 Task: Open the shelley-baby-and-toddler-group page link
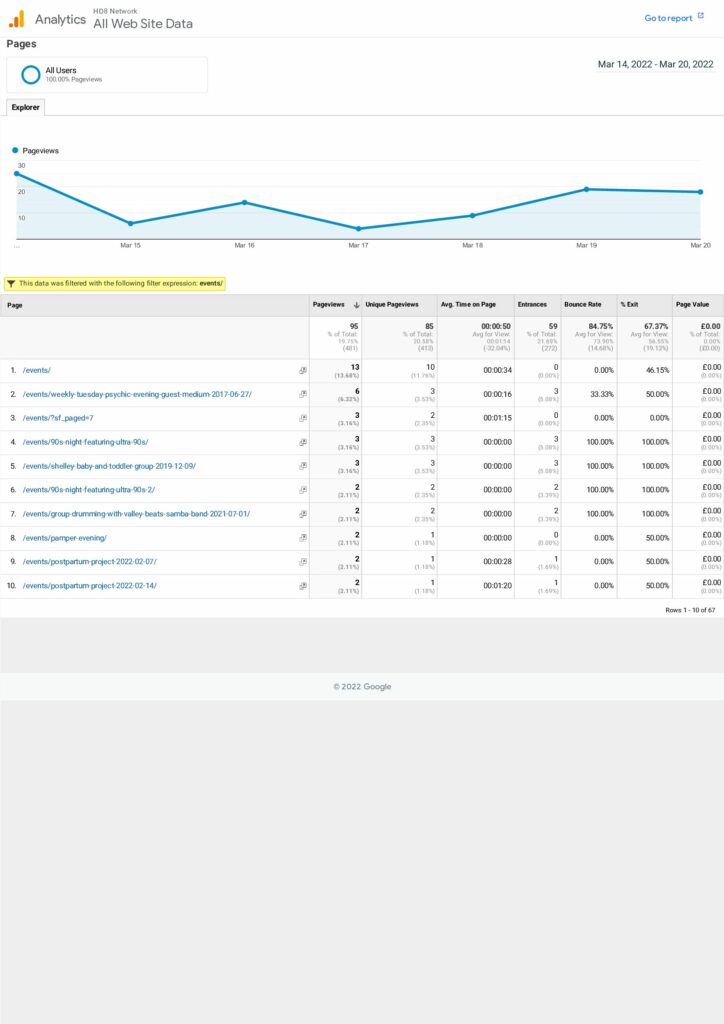coord(109,466)
